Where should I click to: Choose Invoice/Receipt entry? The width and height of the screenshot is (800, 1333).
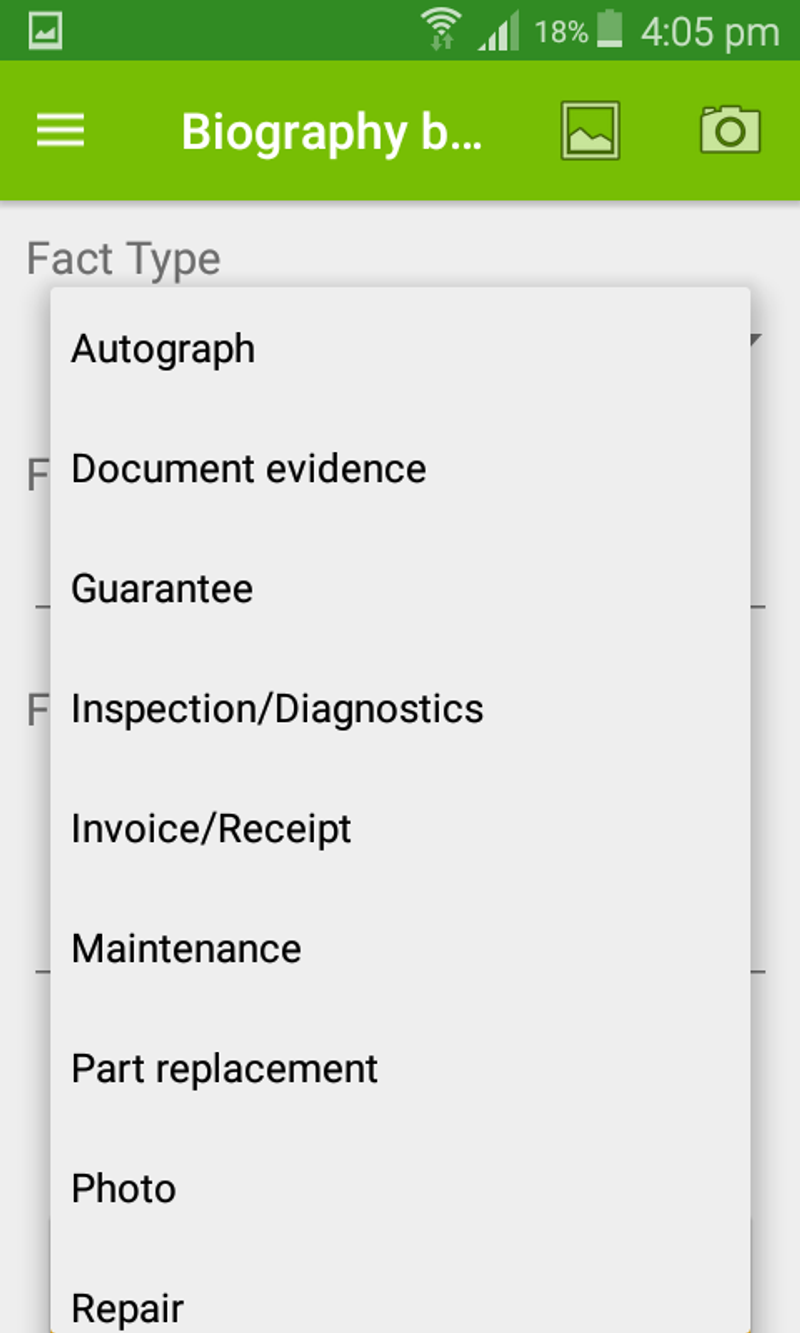[210, 828]
